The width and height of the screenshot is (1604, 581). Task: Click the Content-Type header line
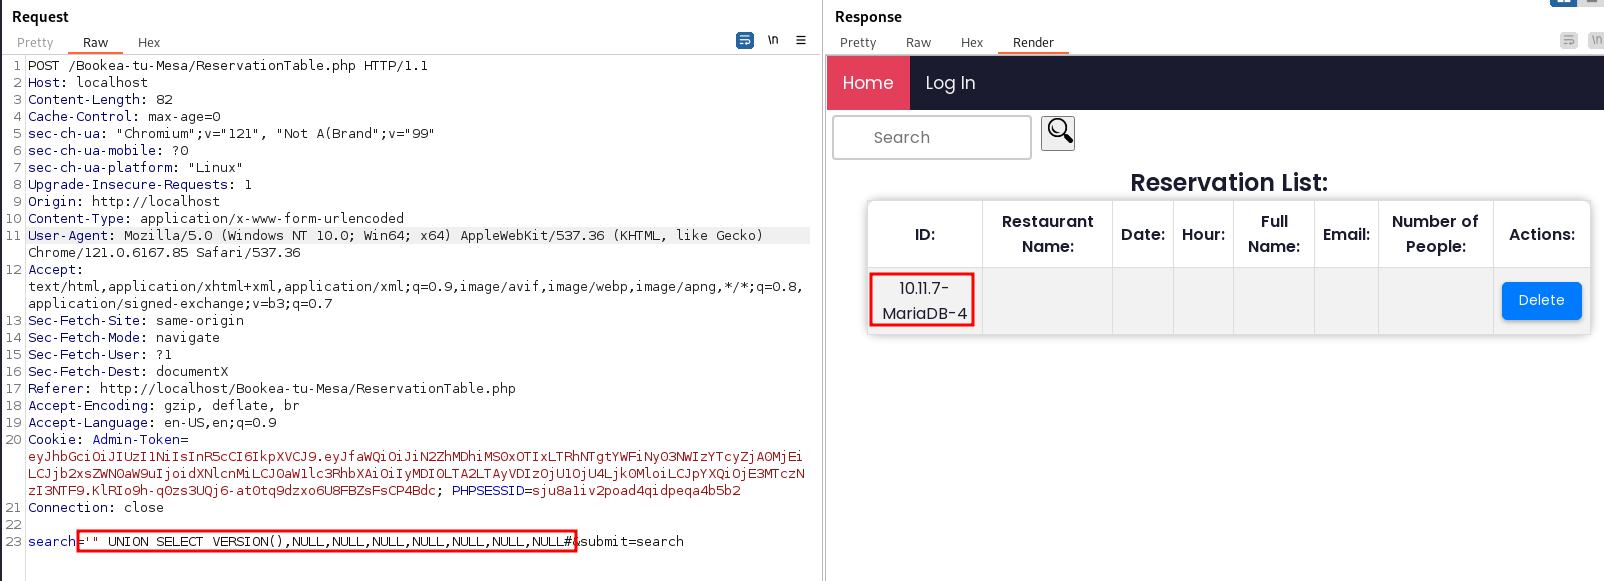(216, 219)
